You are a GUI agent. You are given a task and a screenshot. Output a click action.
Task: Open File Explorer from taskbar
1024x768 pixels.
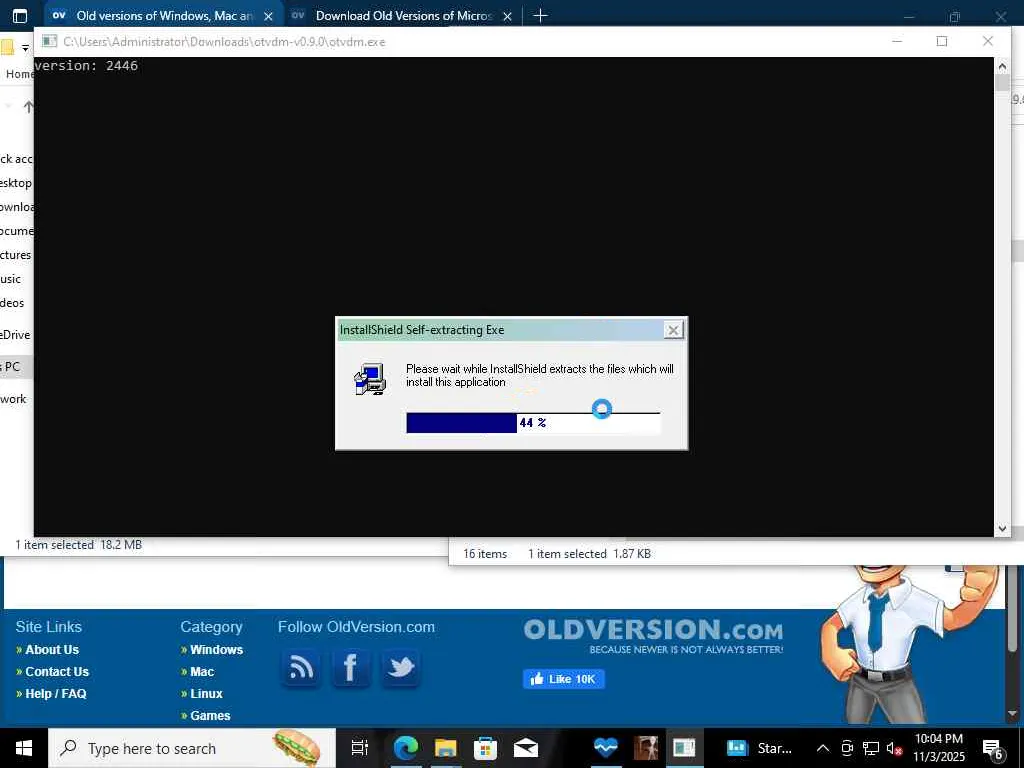(x=445, y=748)
